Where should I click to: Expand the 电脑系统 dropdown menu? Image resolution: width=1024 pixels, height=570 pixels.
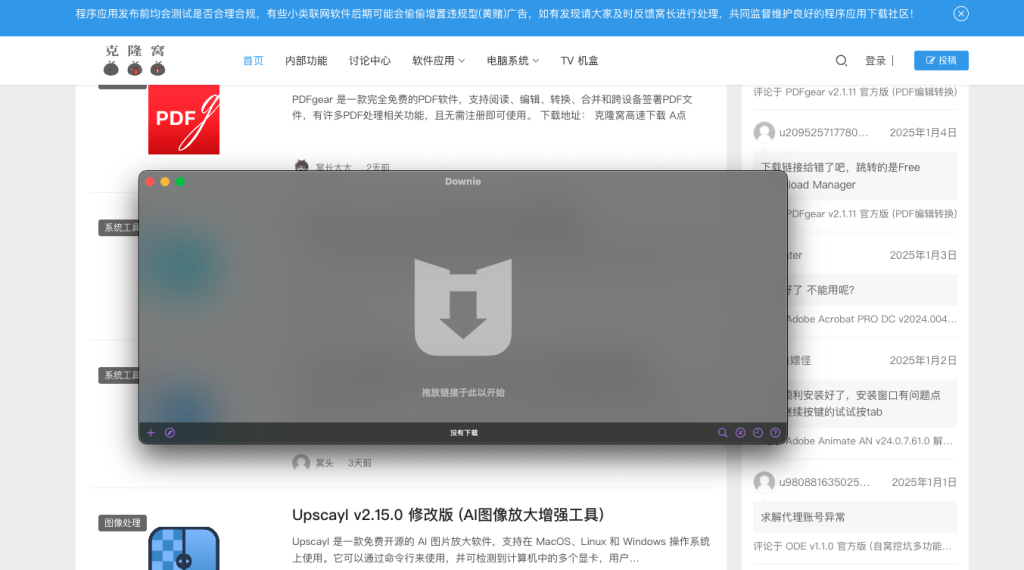point(513,61)
